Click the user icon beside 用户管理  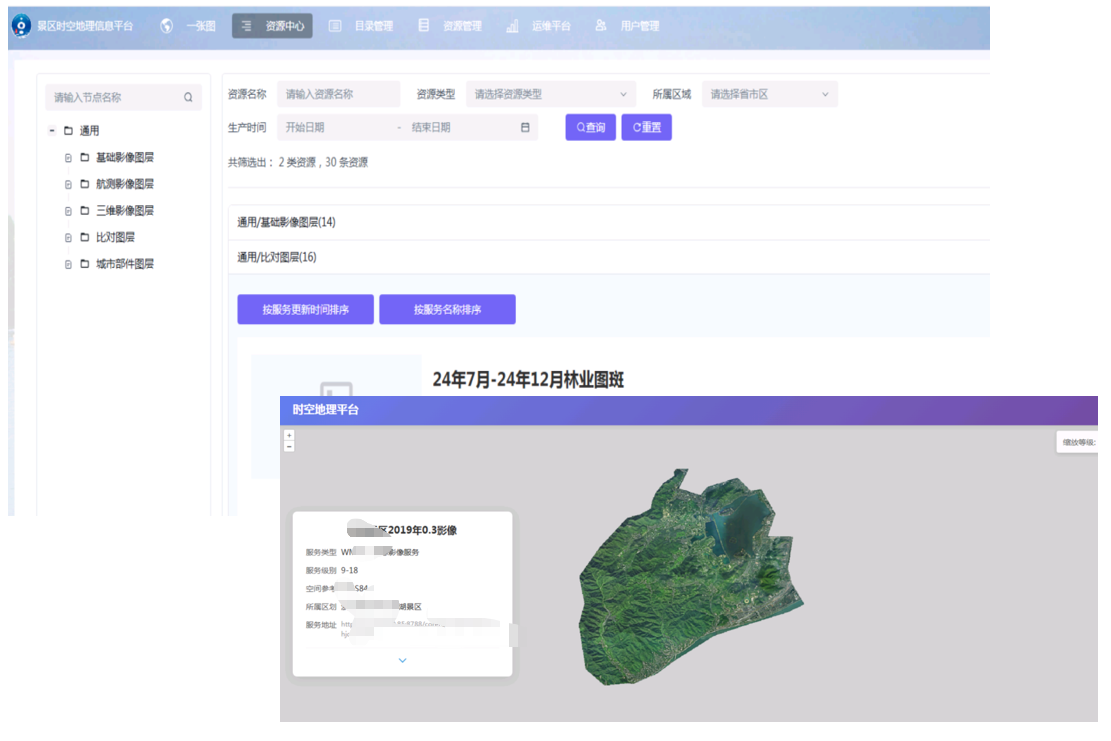click(601, 26)
